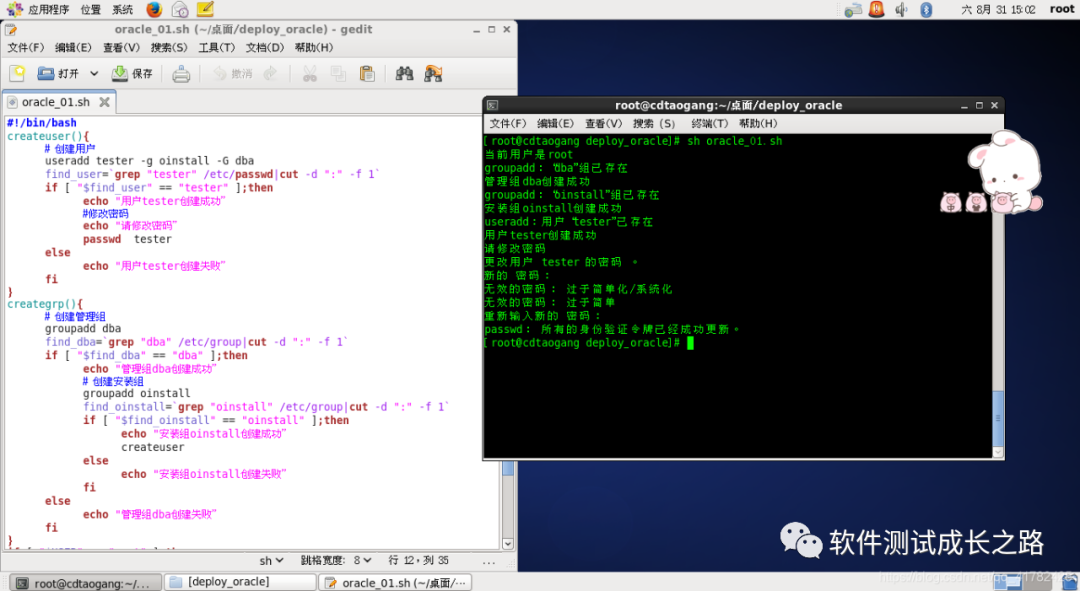Open 系统 system menu in panel
Viewport: 1080px width, 591px height.
123,9
